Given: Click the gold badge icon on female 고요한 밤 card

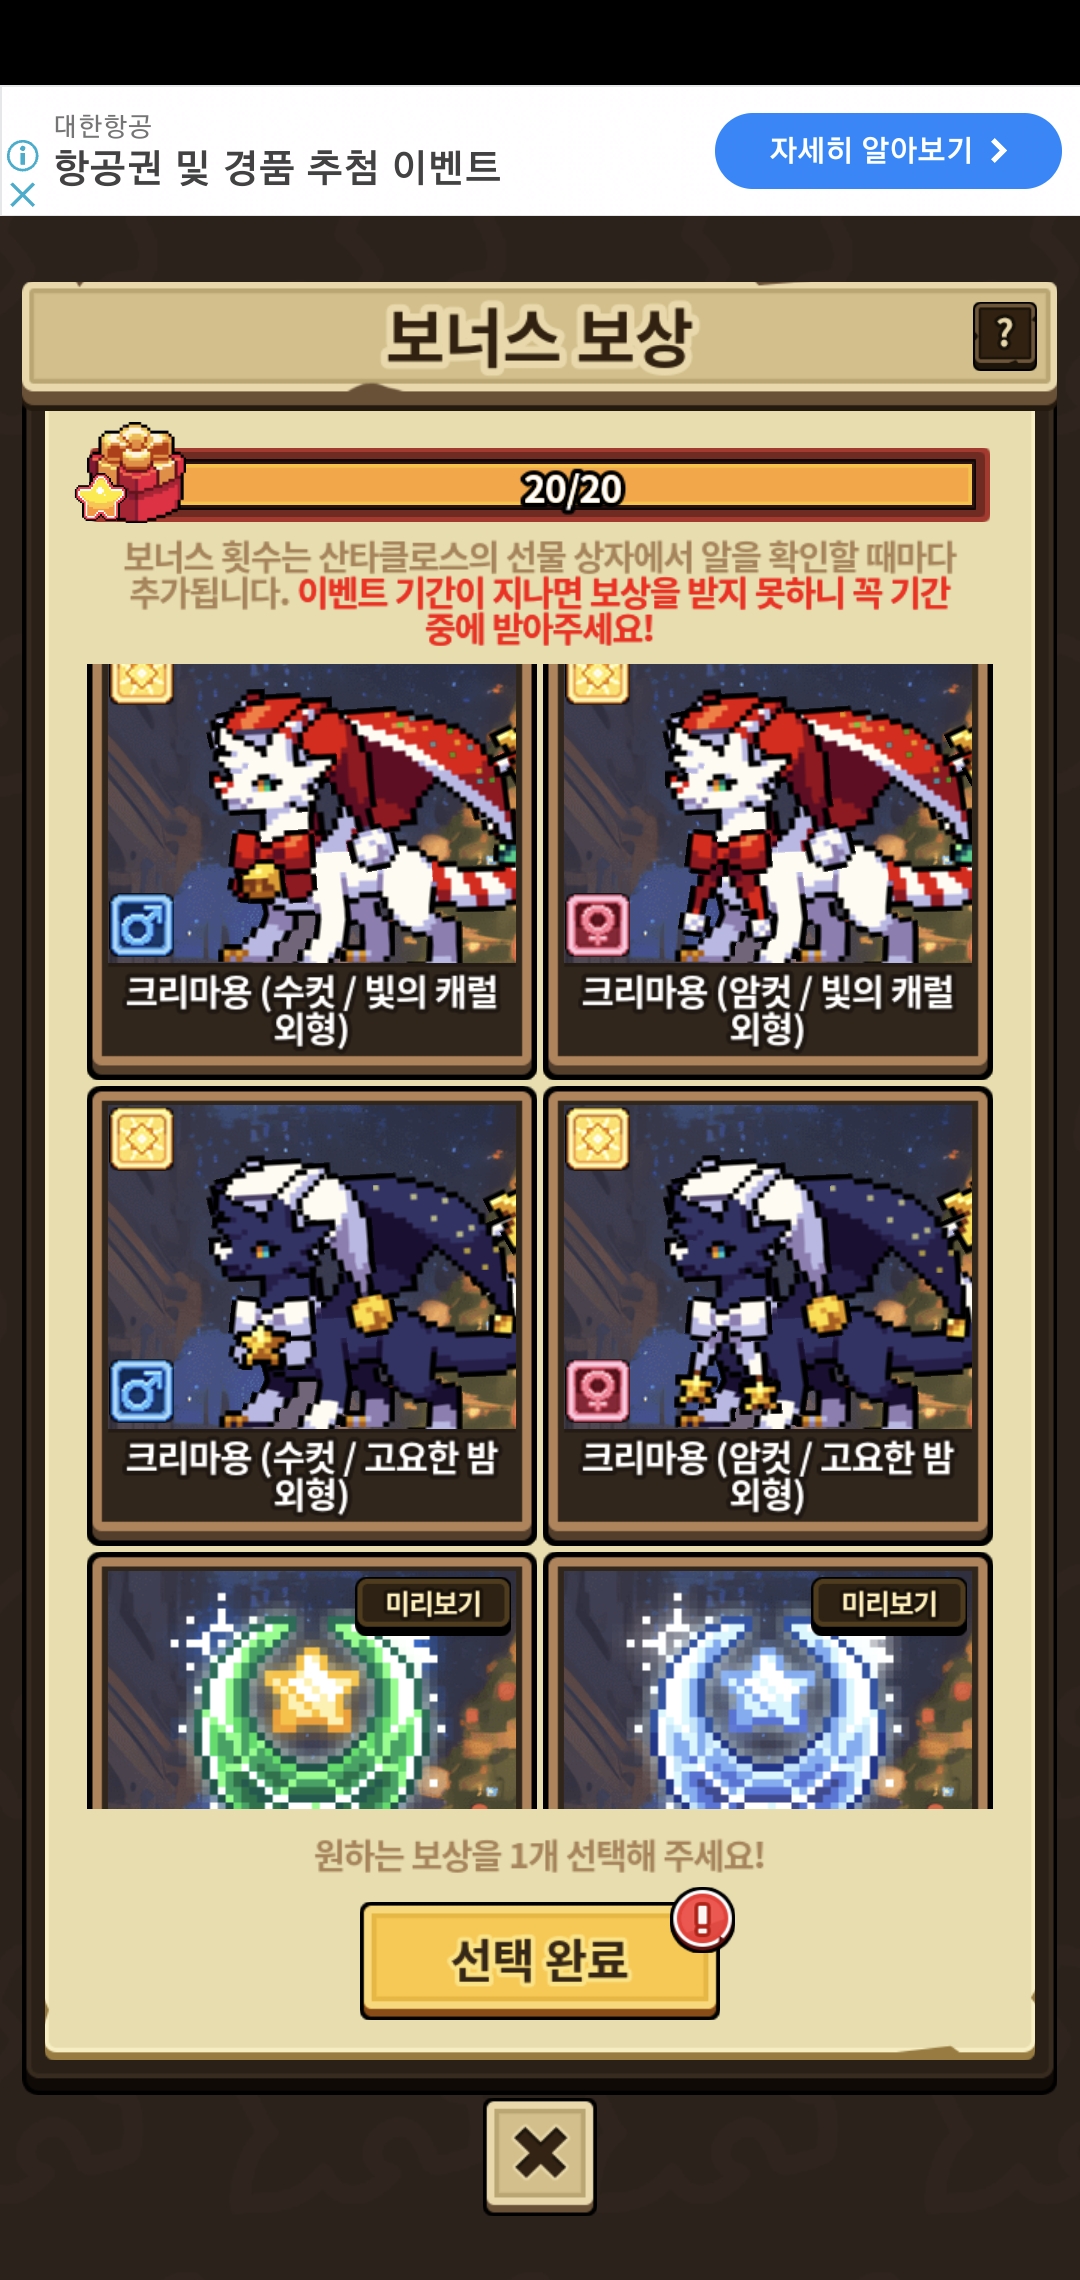Looking at the screenshot, I should (597, 1138).
